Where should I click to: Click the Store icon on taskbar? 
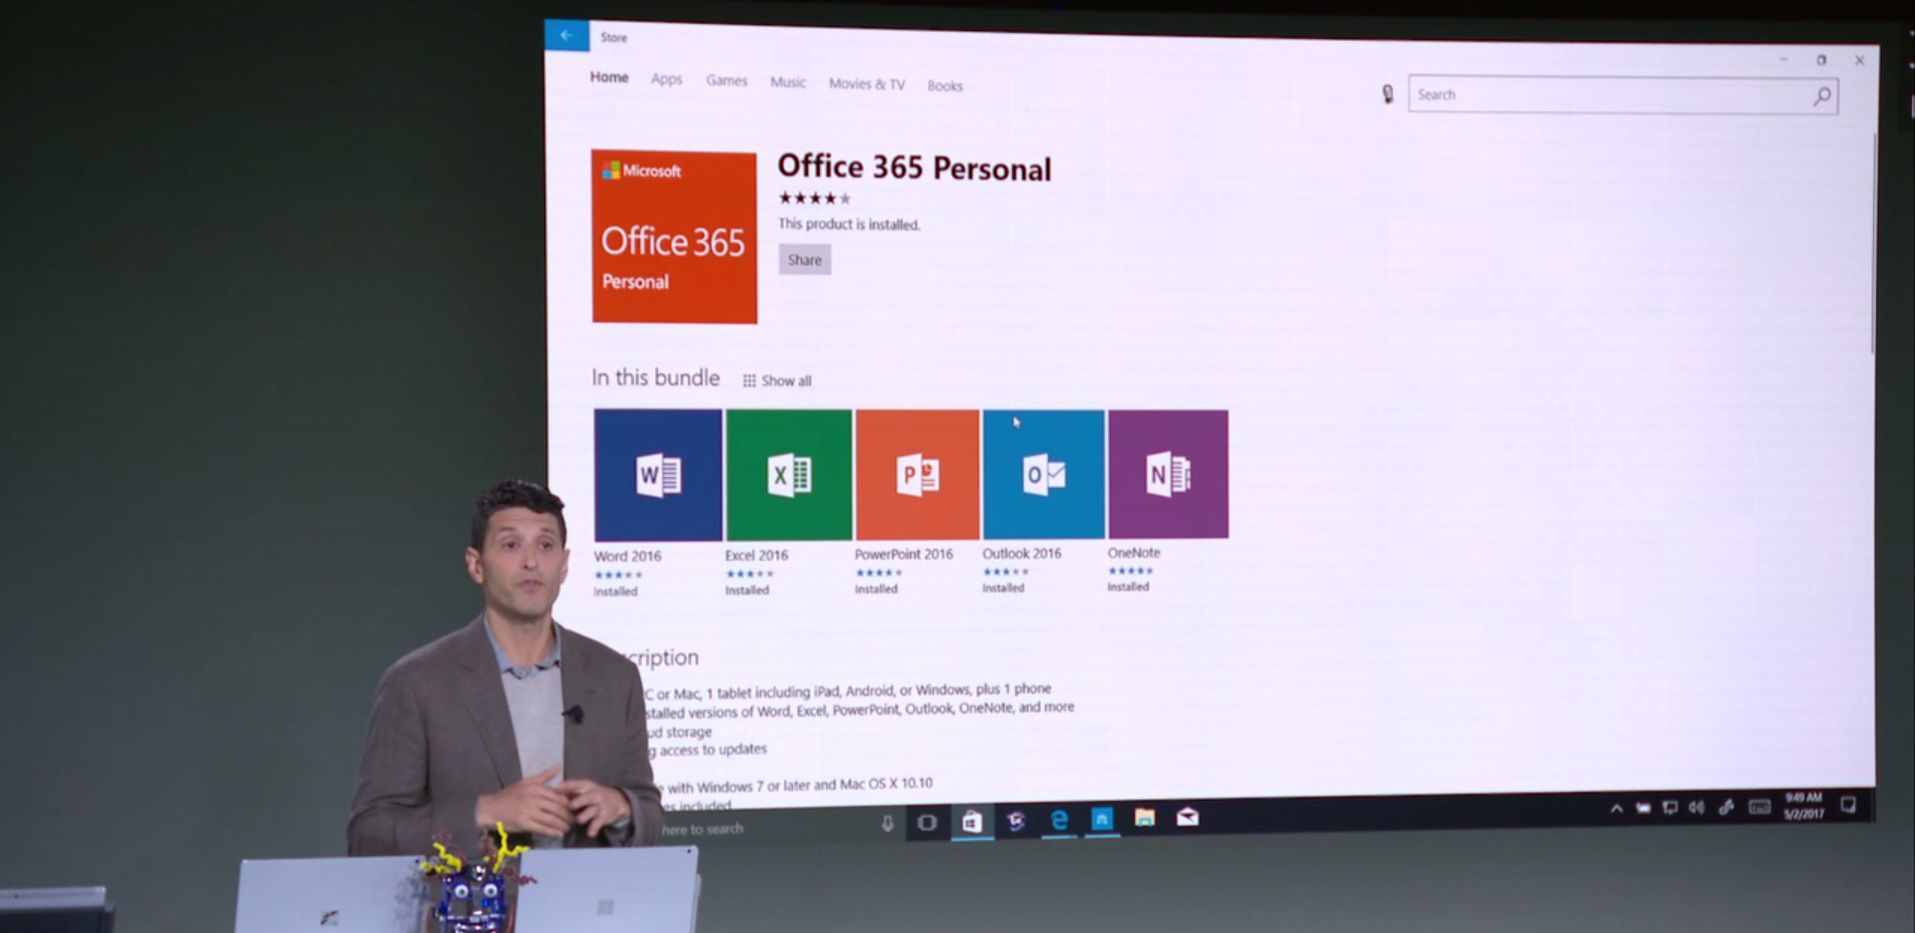coord(971,822)
